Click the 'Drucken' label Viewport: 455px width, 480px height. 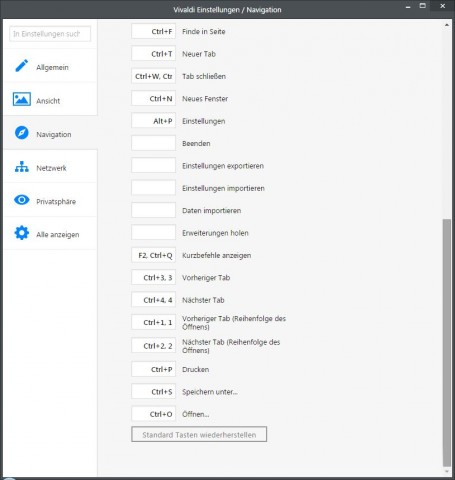196,369
